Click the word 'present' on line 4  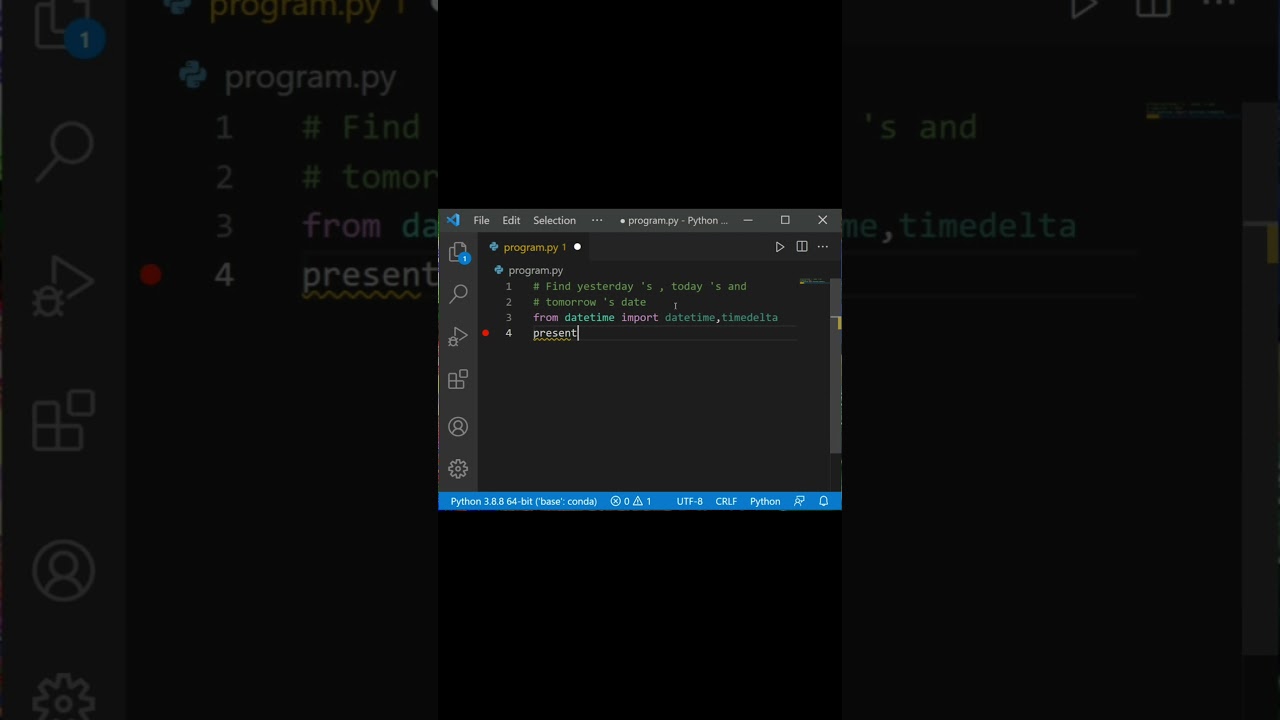[555, 333]
